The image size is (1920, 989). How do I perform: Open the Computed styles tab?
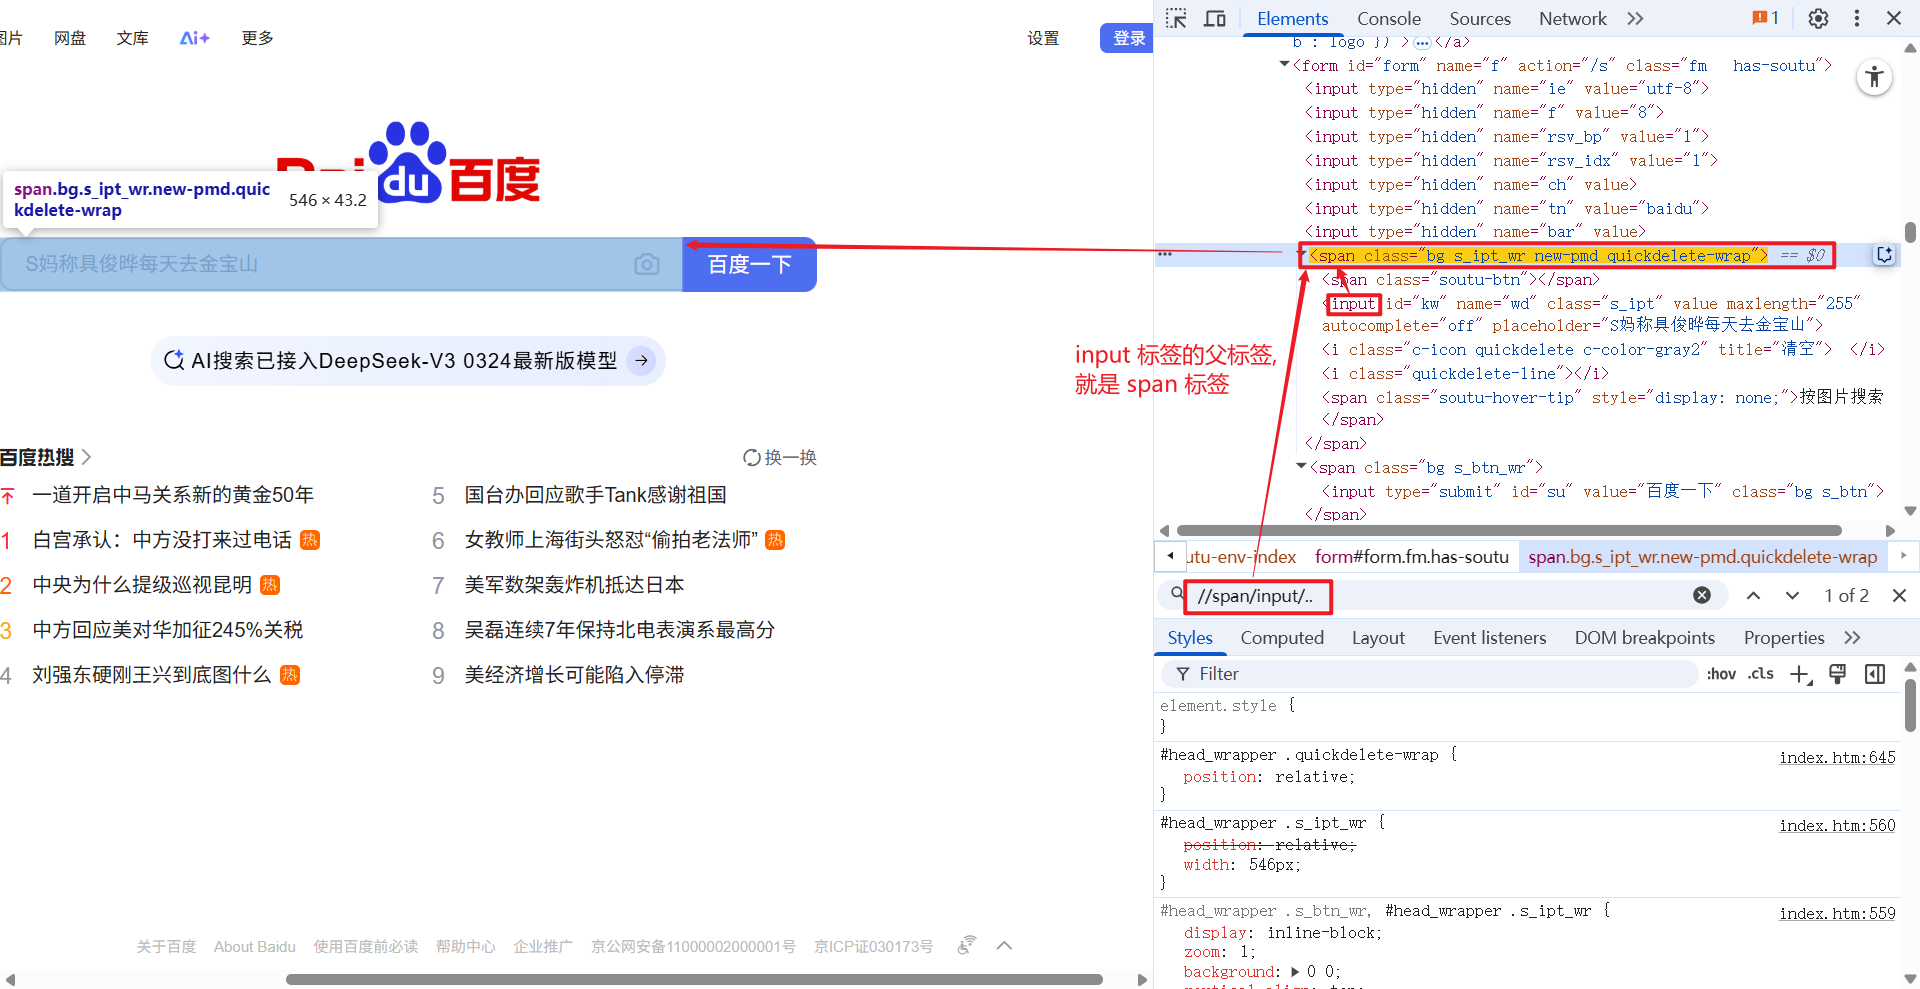coord(1282,637)
